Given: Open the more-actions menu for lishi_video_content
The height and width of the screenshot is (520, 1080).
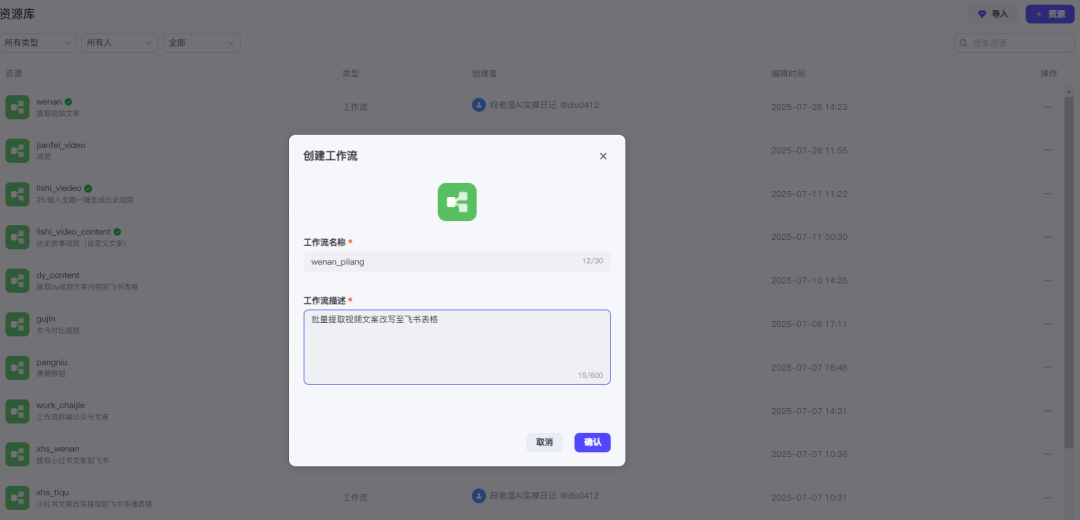Looking at the screenshot, I should (x=1048, y=237).
